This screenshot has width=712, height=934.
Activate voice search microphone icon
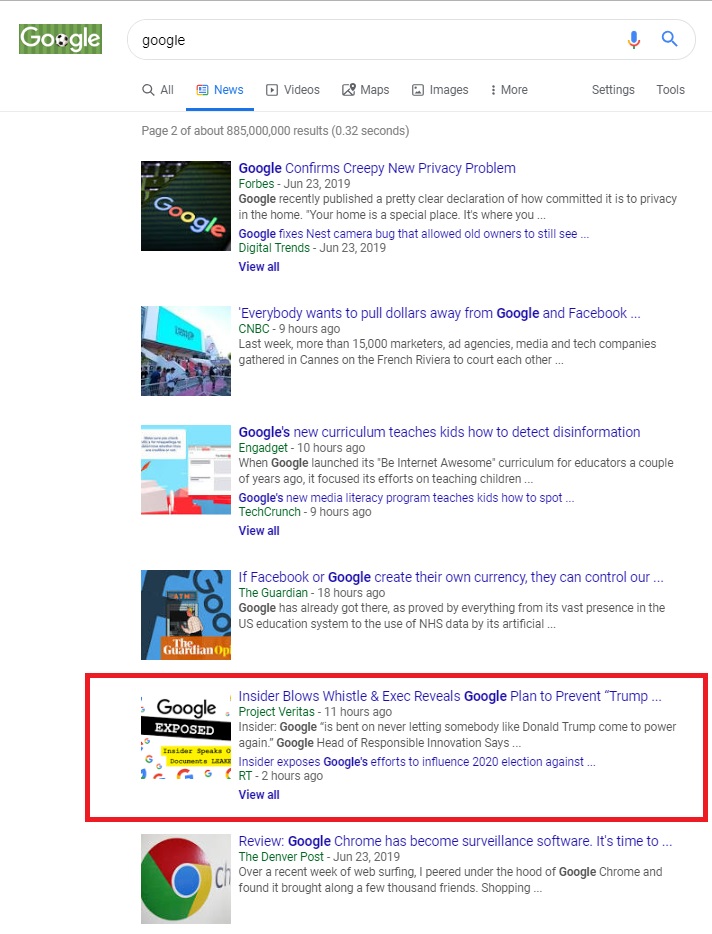coord(633,39)
